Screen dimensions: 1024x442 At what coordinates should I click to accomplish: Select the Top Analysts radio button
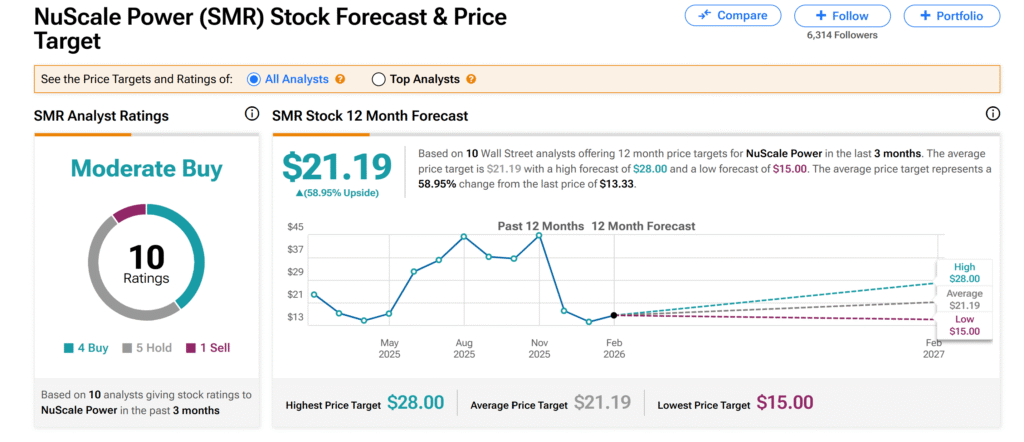coord(378,79)
